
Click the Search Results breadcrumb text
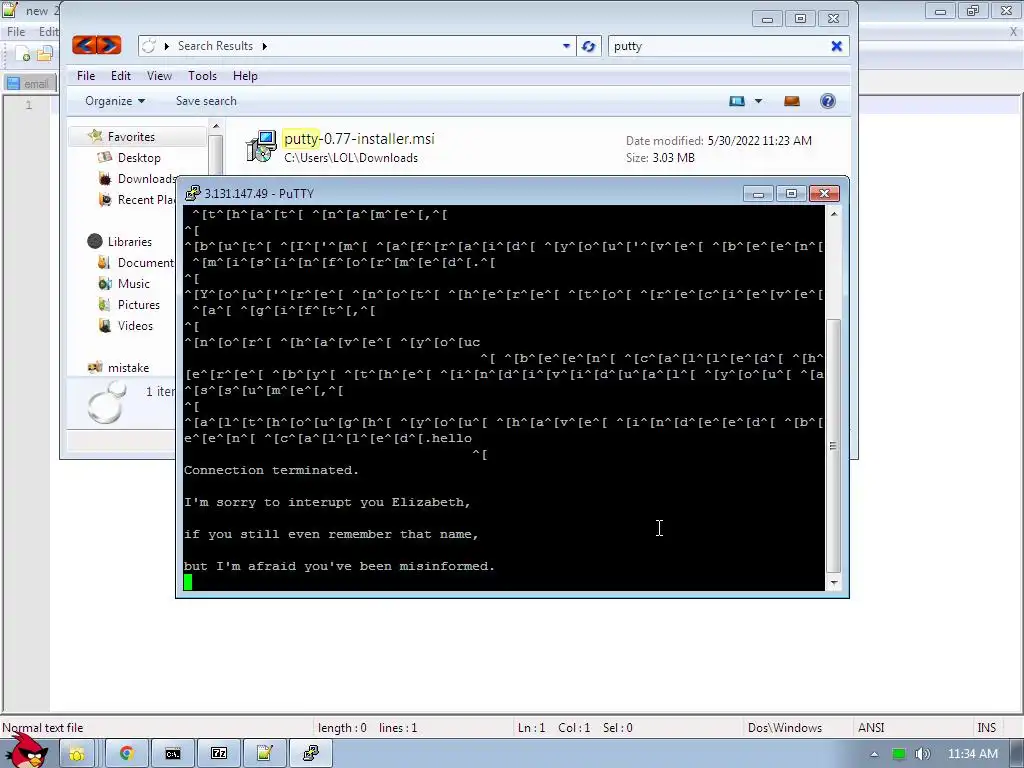[x=215, y=46]
